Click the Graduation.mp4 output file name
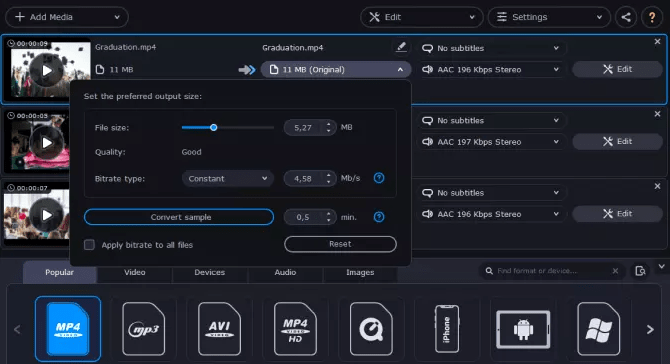The height and width of the screenshot is (364, 670). [x=293, y=47]
